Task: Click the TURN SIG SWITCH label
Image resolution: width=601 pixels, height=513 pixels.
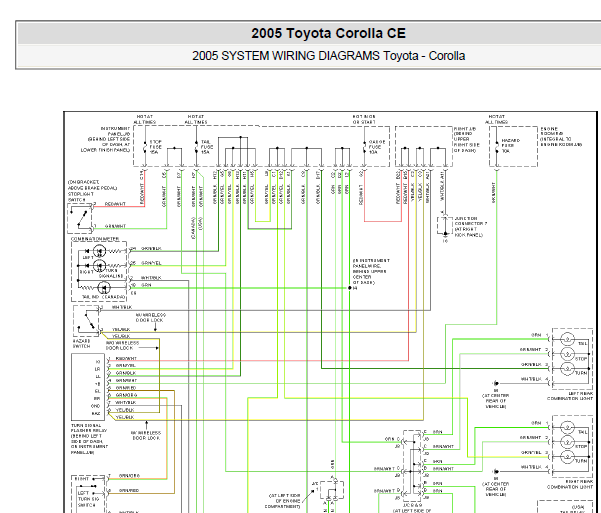Action: pyautogui.click(x=88, y=499)
